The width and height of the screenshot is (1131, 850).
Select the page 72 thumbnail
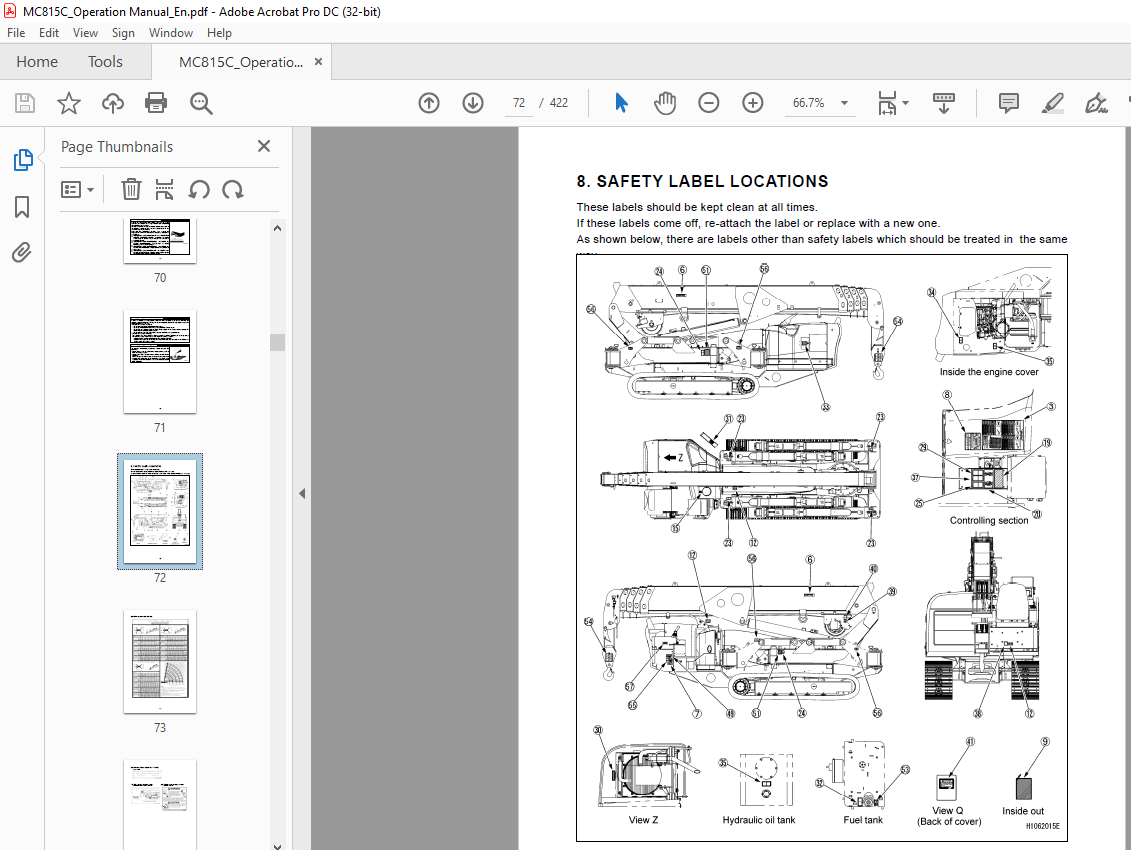[x=160, y=512]
